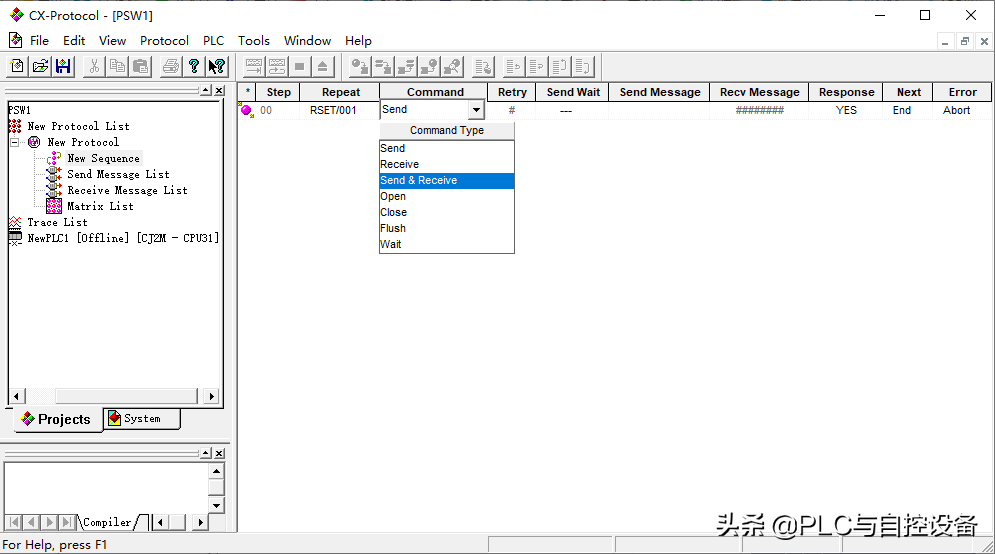Click the About question mark icon
This screenshot has width=995, height=554.
click(x=194, y=67)
